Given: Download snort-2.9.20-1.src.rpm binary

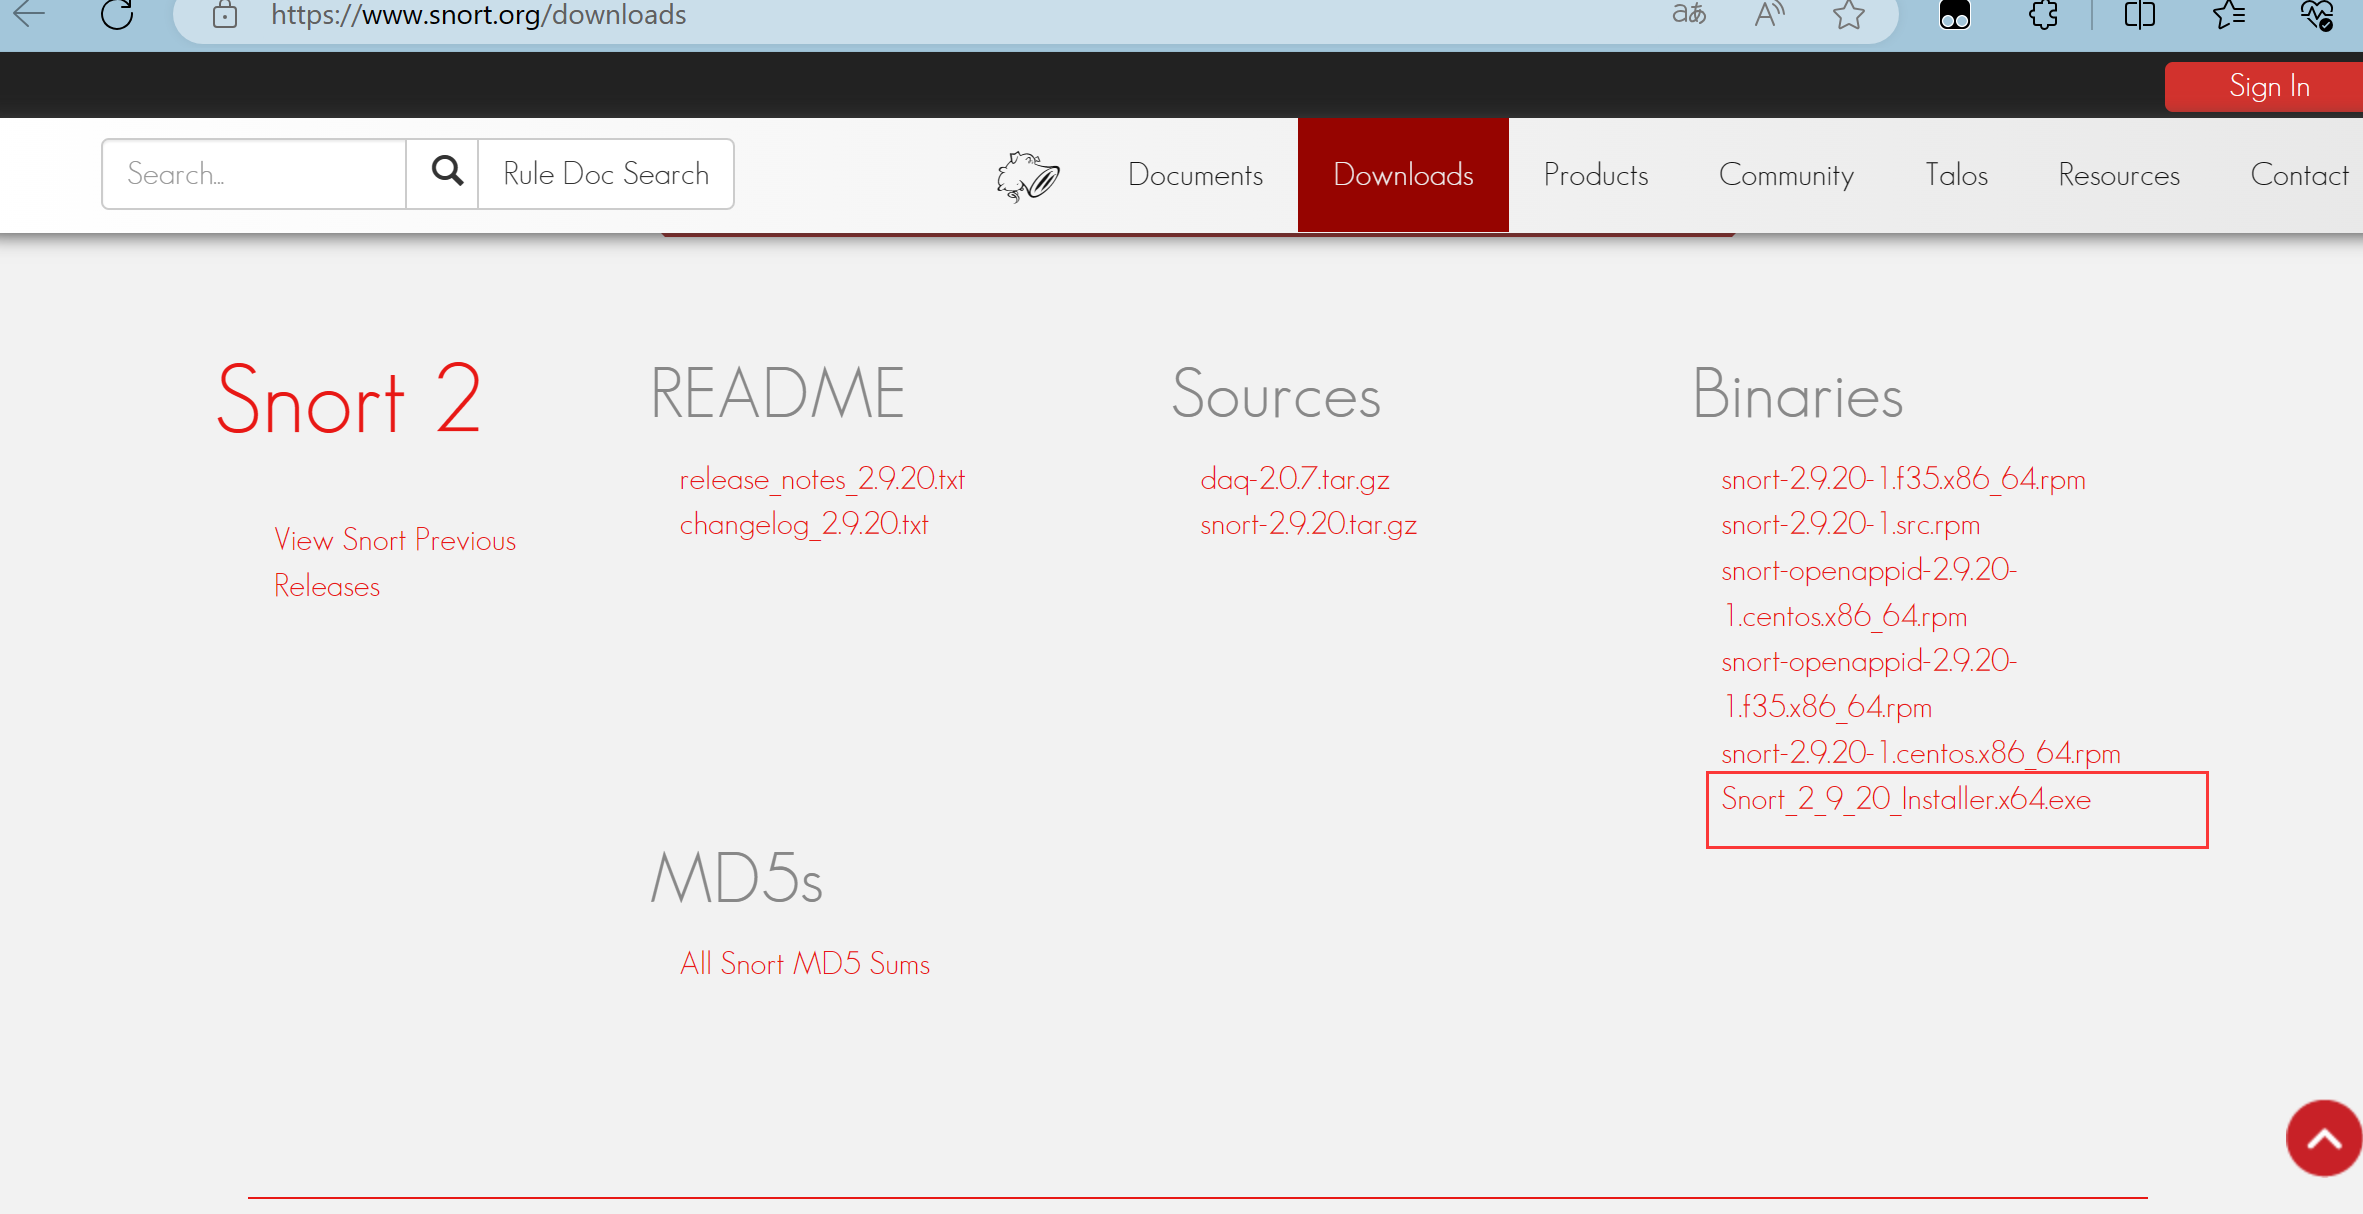Looking at the screenshot, I should (x=1850, y=524).
